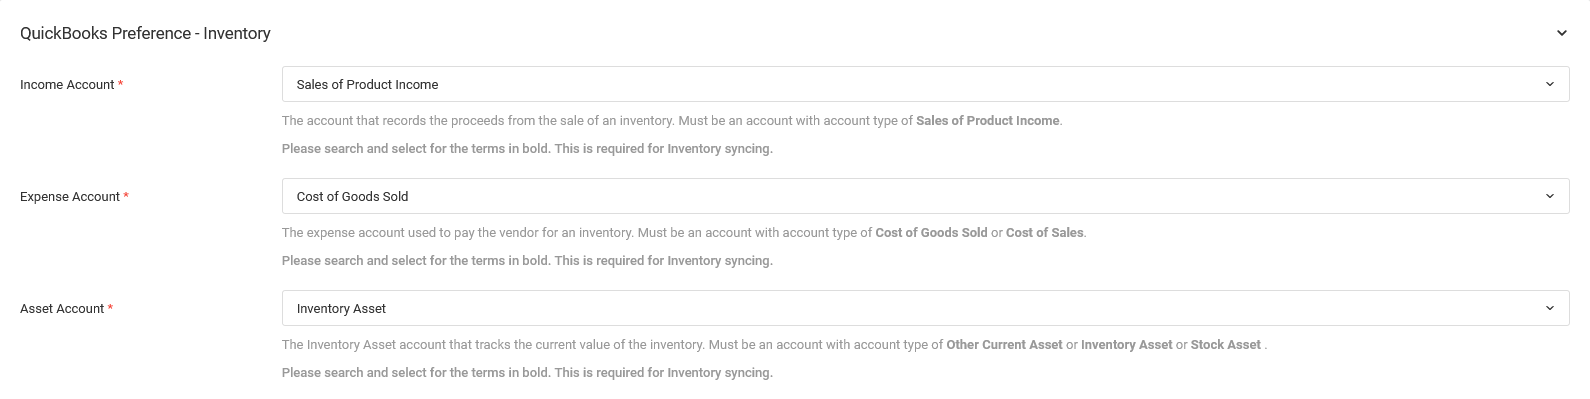
Task: Open the Asset Account dropdown showing Inventory Asset
Action: (925, 308)
